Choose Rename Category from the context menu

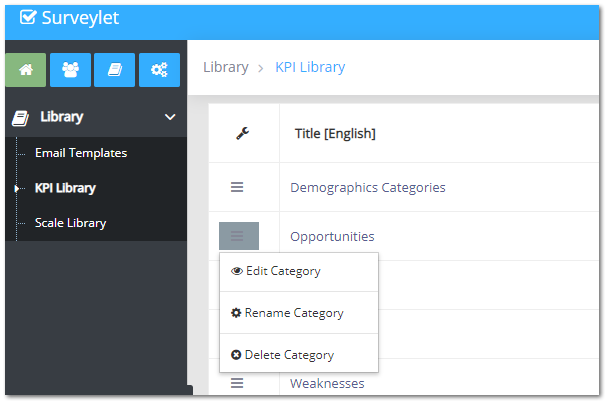299,312
